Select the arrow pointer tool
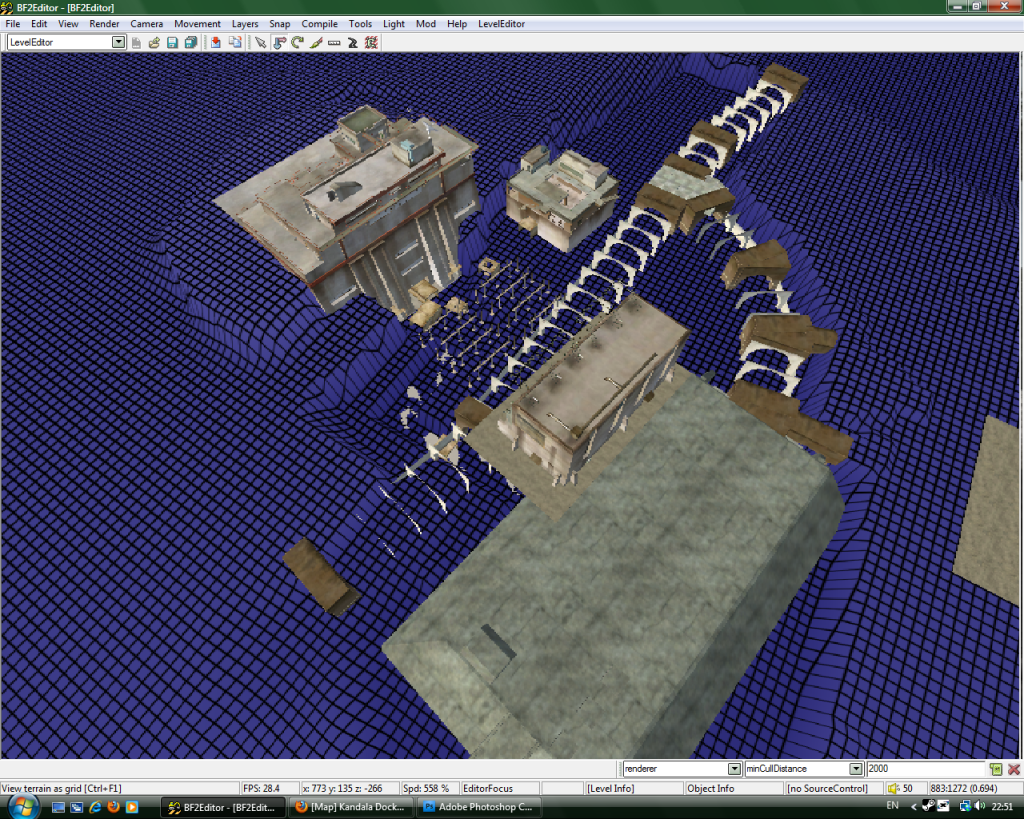The height and width of the screenshot is (819, 1024). coord(260,42)
